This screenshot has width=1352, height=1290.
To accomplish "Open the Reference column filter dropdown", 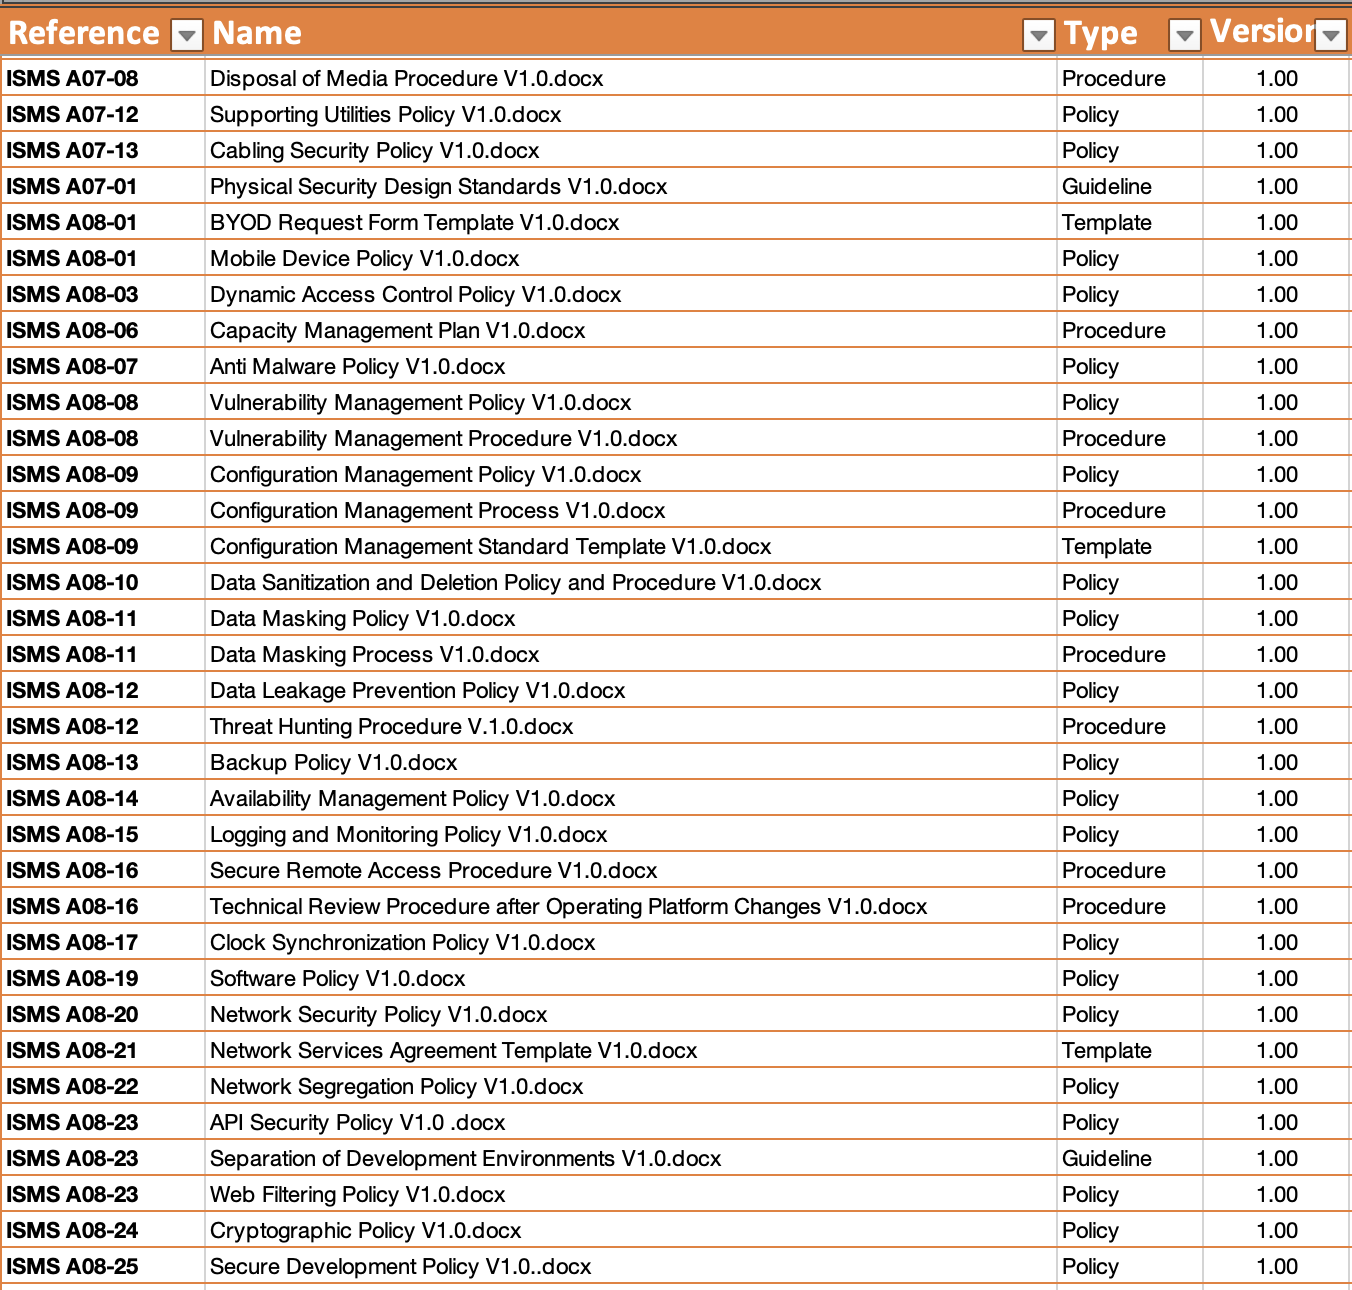I will click(186, 36).
